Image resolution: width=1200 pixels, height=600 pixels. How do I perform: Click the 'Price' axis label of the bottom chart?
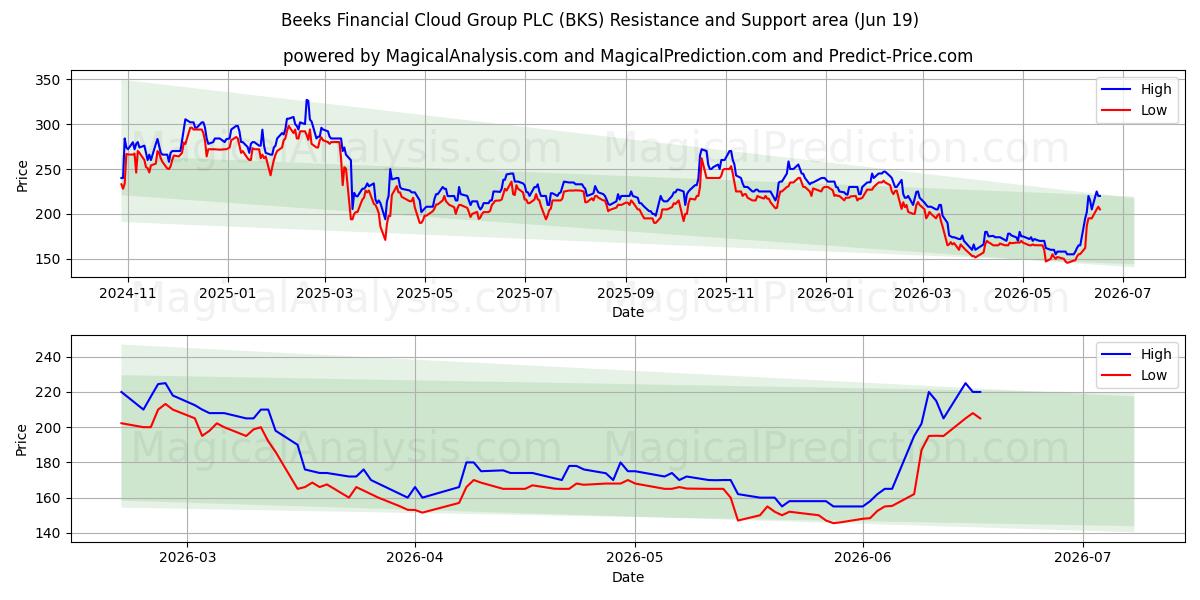(22, 439)
